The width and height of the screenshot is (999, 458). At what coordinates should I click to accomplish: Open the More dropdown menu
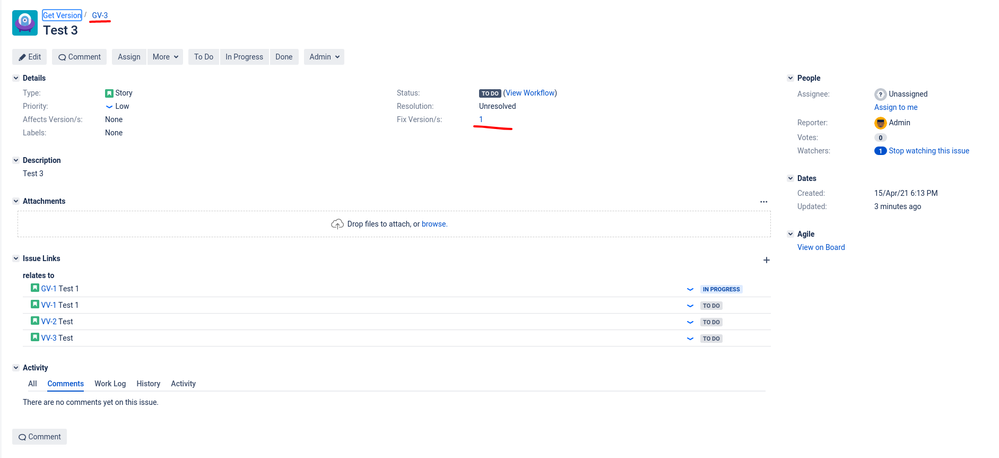(166, 57)
